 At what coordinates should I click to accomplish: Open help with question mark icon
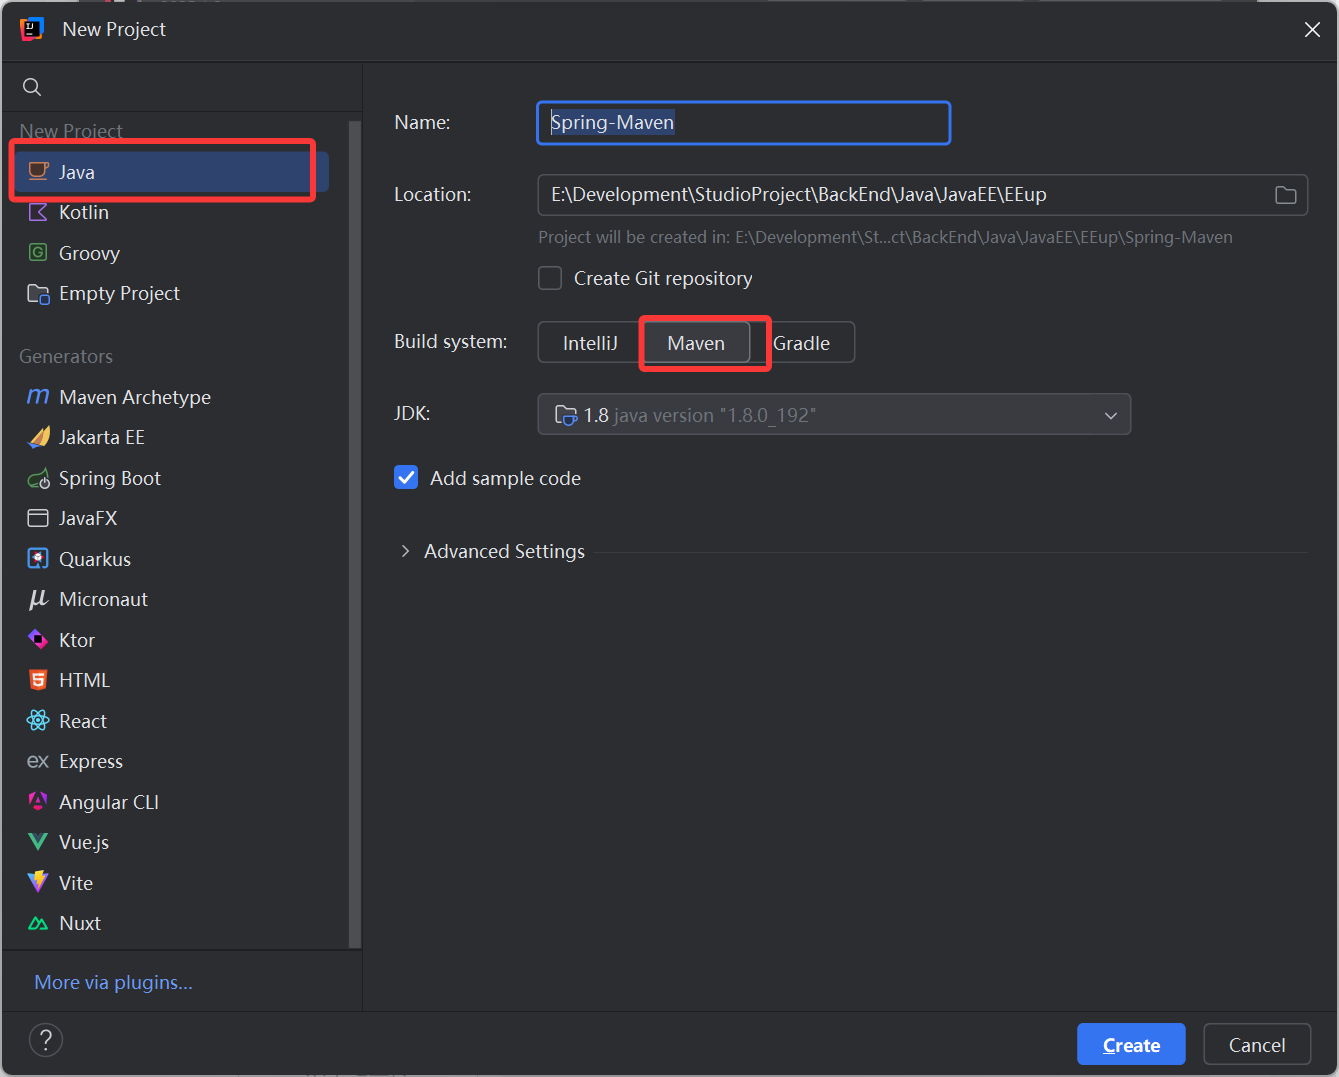tap(46, 1040)
